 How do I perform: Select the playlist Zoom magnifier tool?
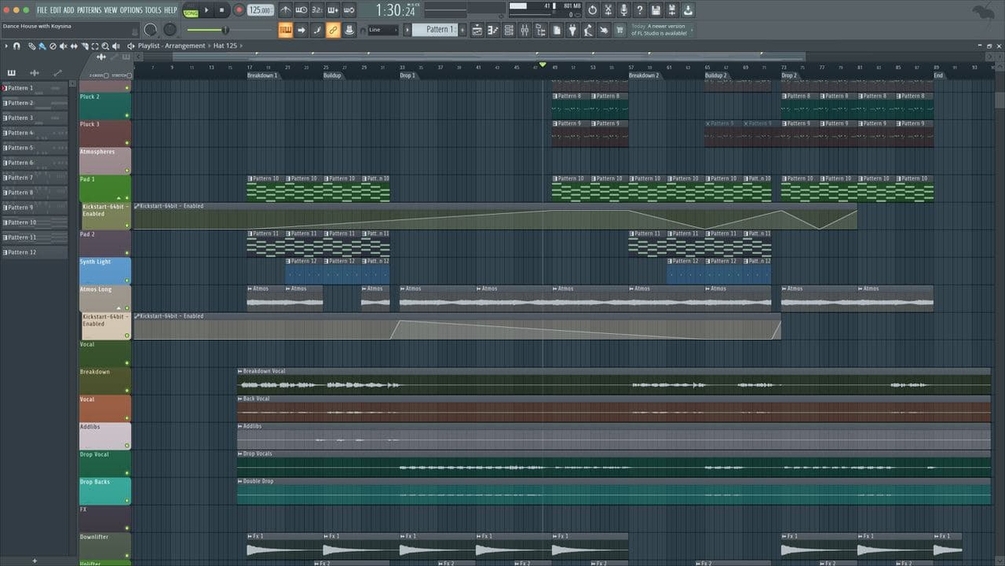pyautogui.click(x=106, y=46)
